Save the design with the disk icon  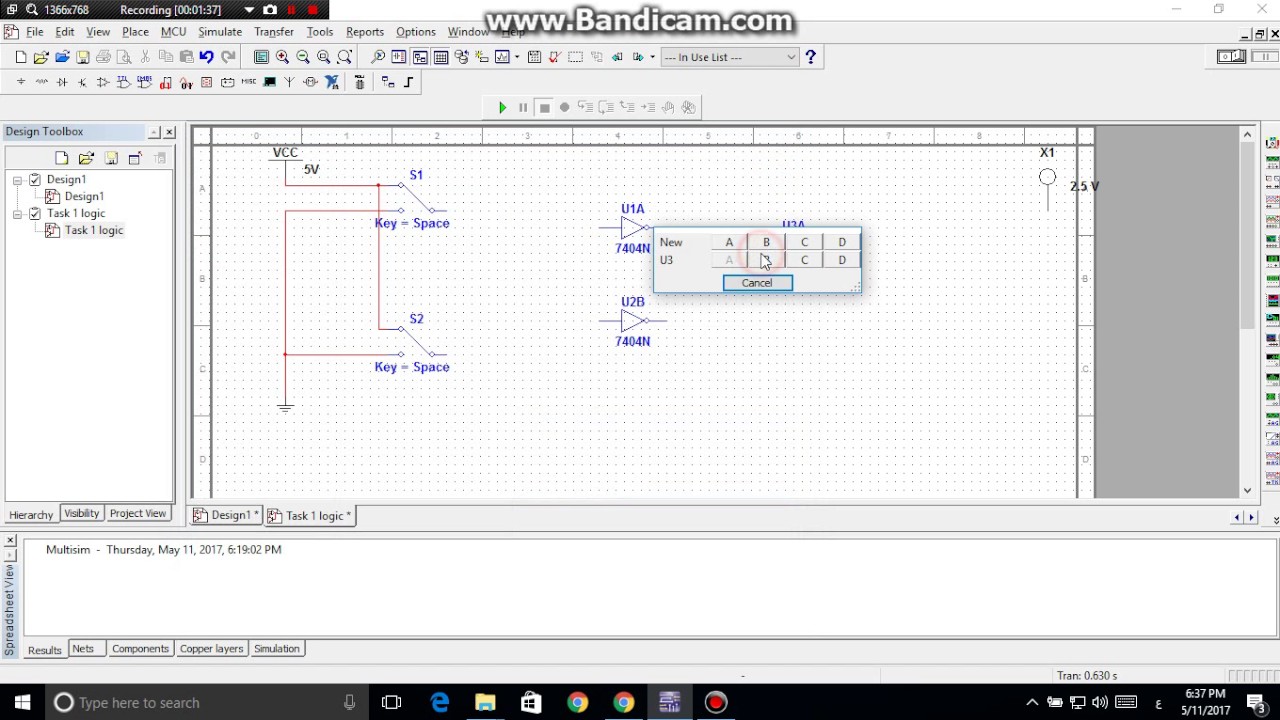point(83,57)
